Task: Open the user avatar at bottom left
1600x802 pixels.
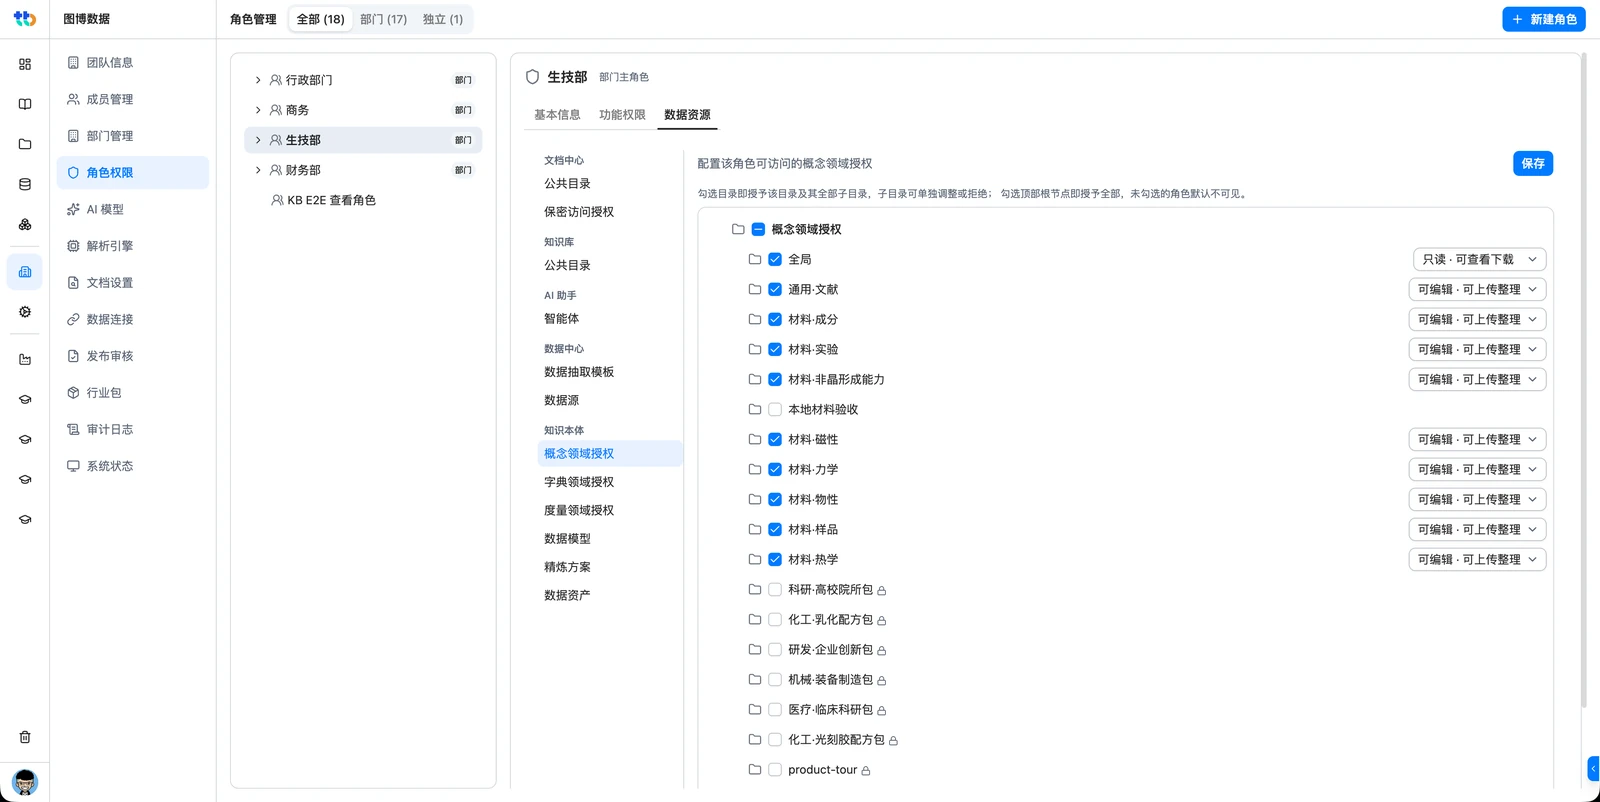Action: 25,781
